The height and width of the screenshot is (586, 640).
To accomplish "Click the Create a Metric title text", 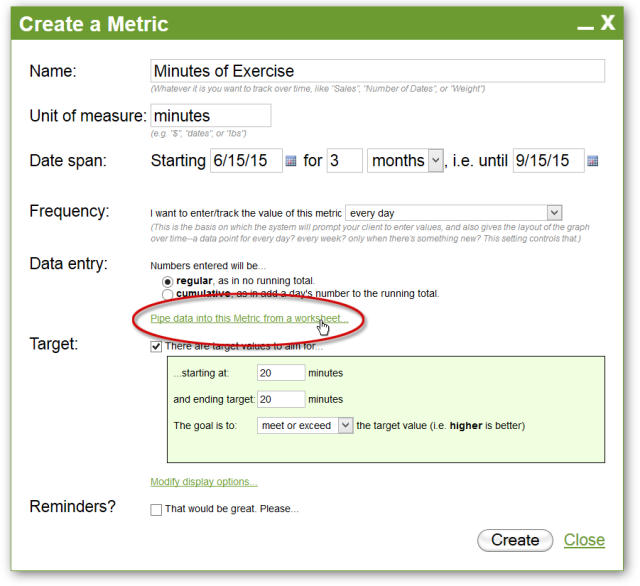I will click(x=93, y=24).
